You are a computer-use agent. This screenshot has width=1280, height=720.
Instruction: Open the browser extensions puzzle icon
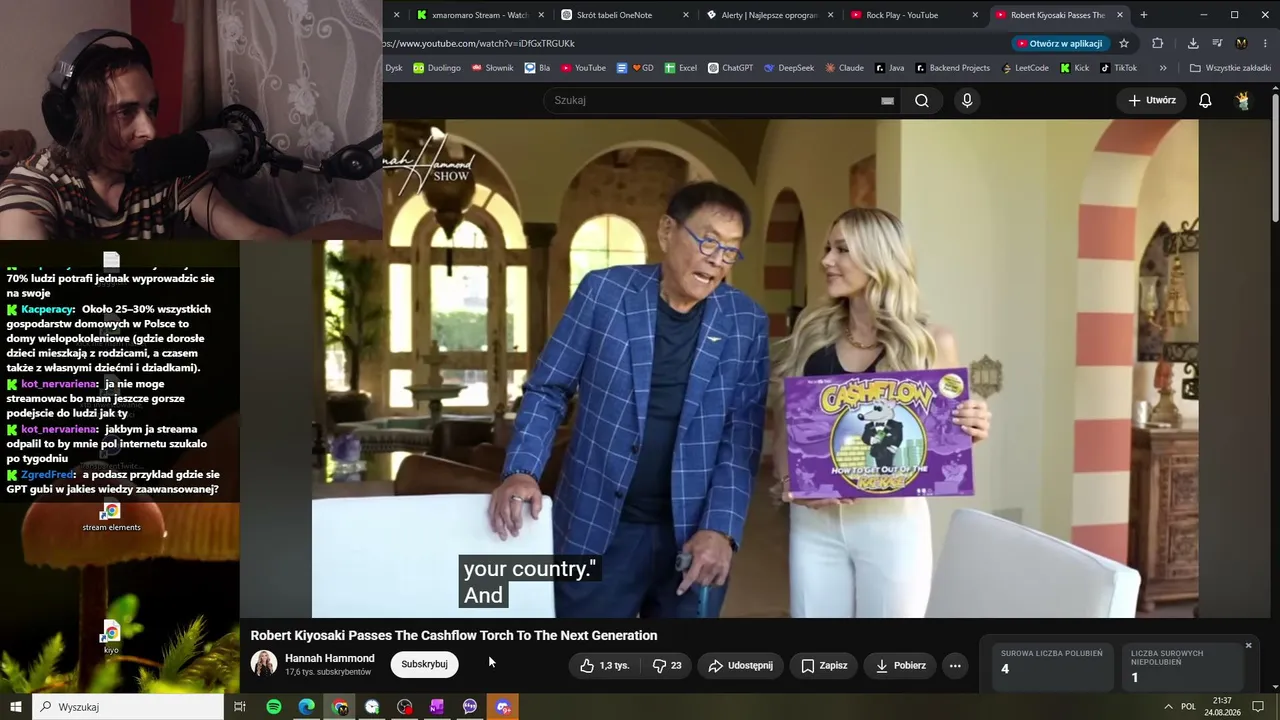1158,43
